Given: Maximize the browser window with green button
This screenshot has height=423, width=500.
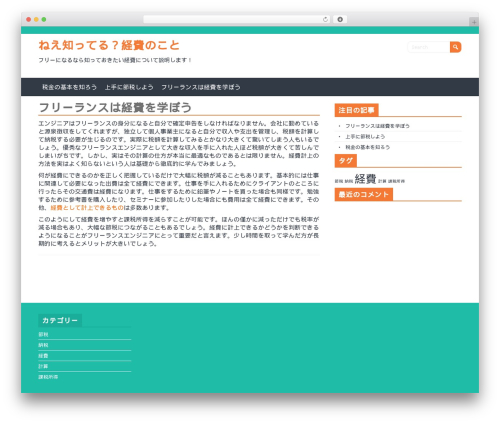Looking at the screenshot, I should pos(44,19).
